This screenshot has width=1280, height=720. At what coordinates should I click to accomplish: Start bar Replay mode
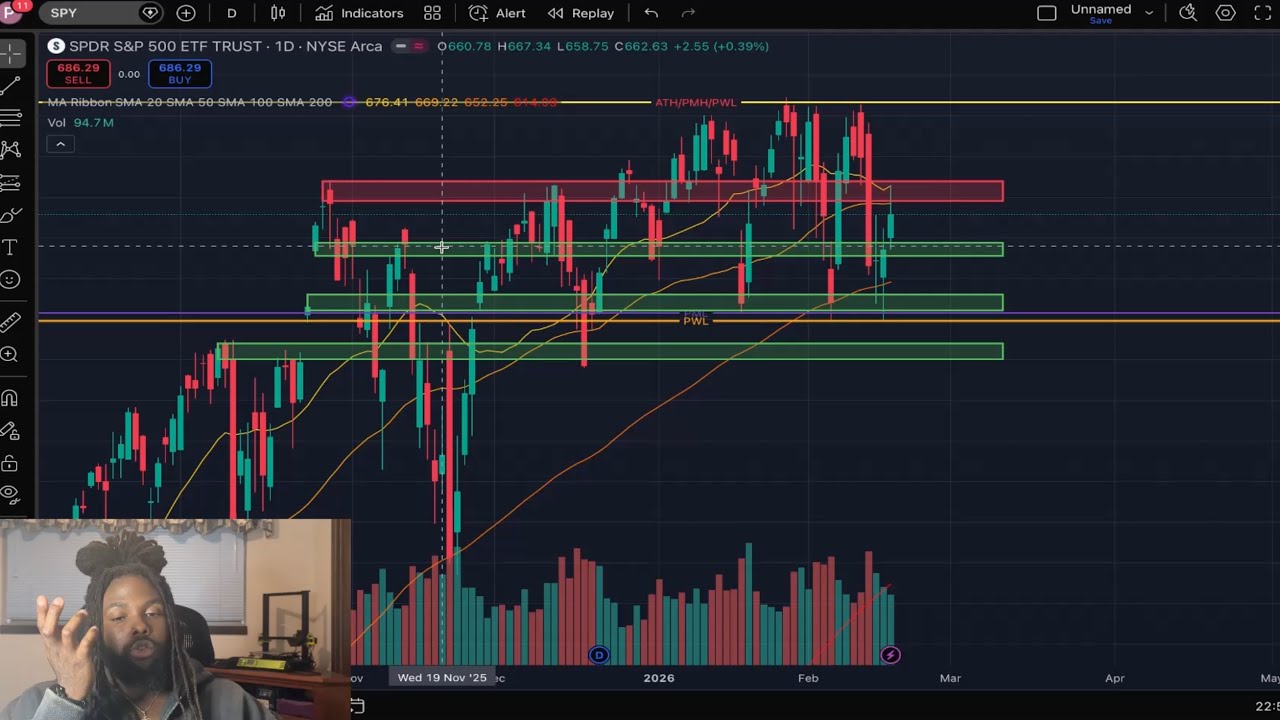581,13
